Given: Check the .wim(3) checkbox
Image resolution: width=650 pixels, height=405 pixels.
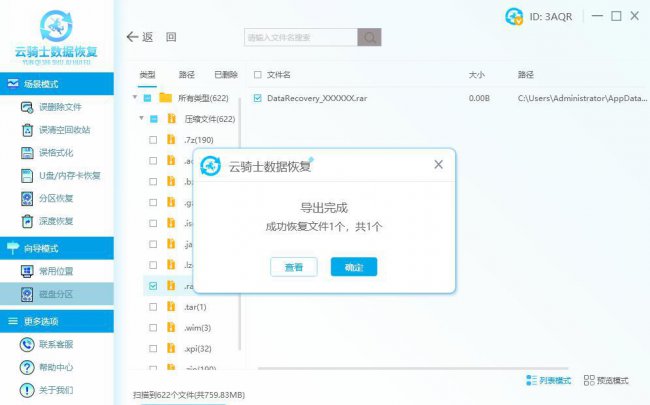Looking at the screenshot, I should point(153,328).
